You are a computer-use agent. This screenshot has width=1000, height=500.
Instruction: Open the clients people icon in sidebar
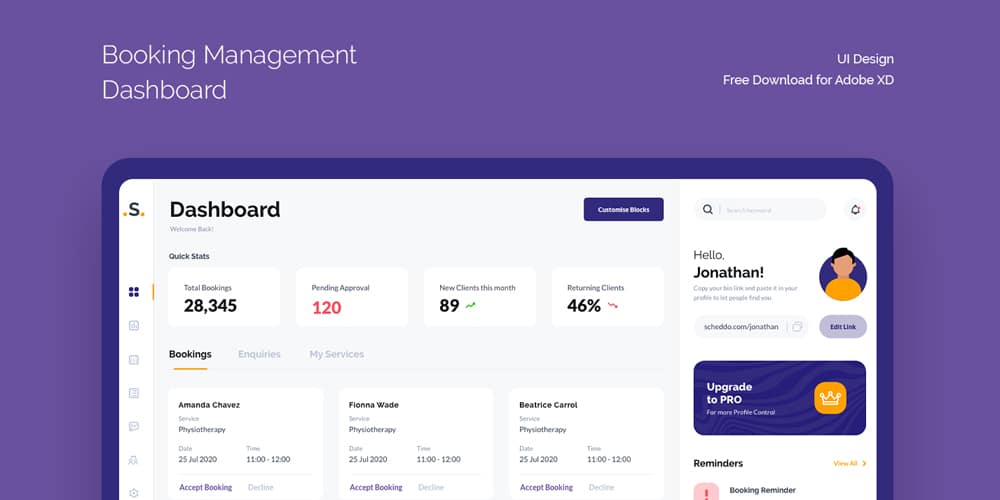(x=134, y=460)
